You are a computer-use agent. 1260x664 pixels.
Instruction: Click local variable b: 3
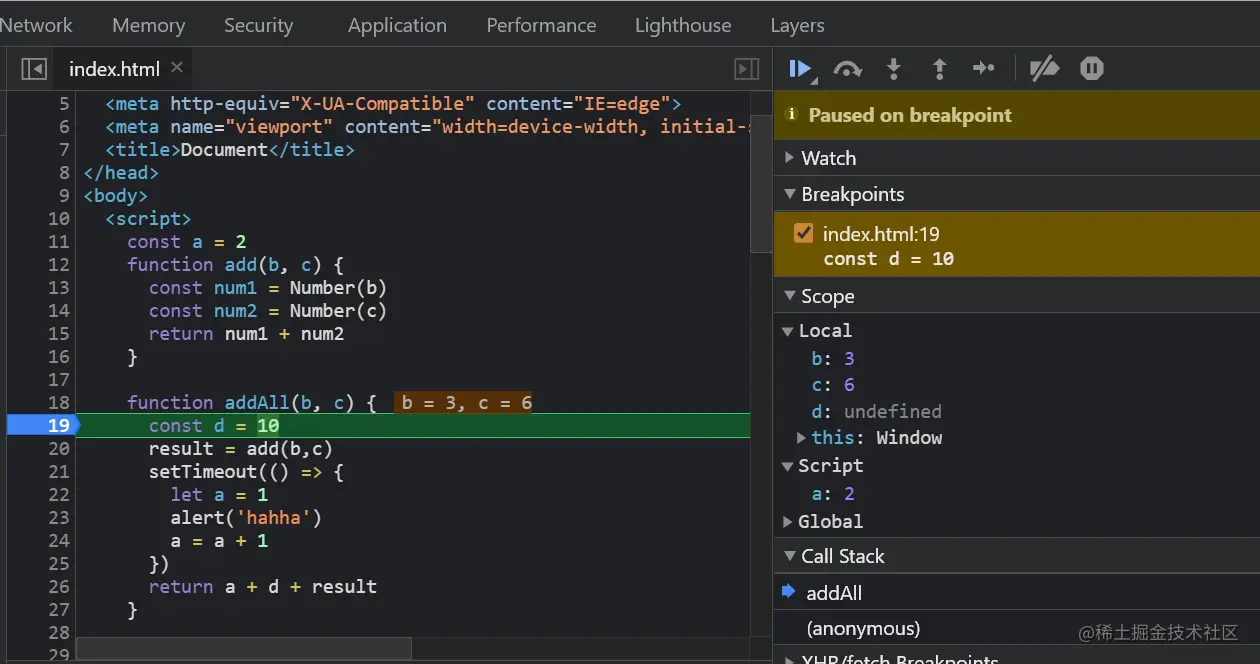point(833,358)
